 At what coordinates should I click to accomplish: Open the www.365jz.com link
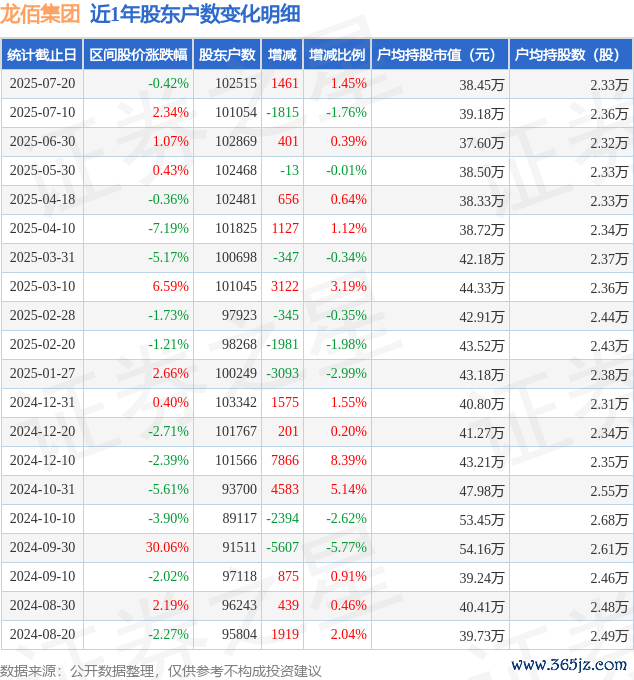[569, 664]
